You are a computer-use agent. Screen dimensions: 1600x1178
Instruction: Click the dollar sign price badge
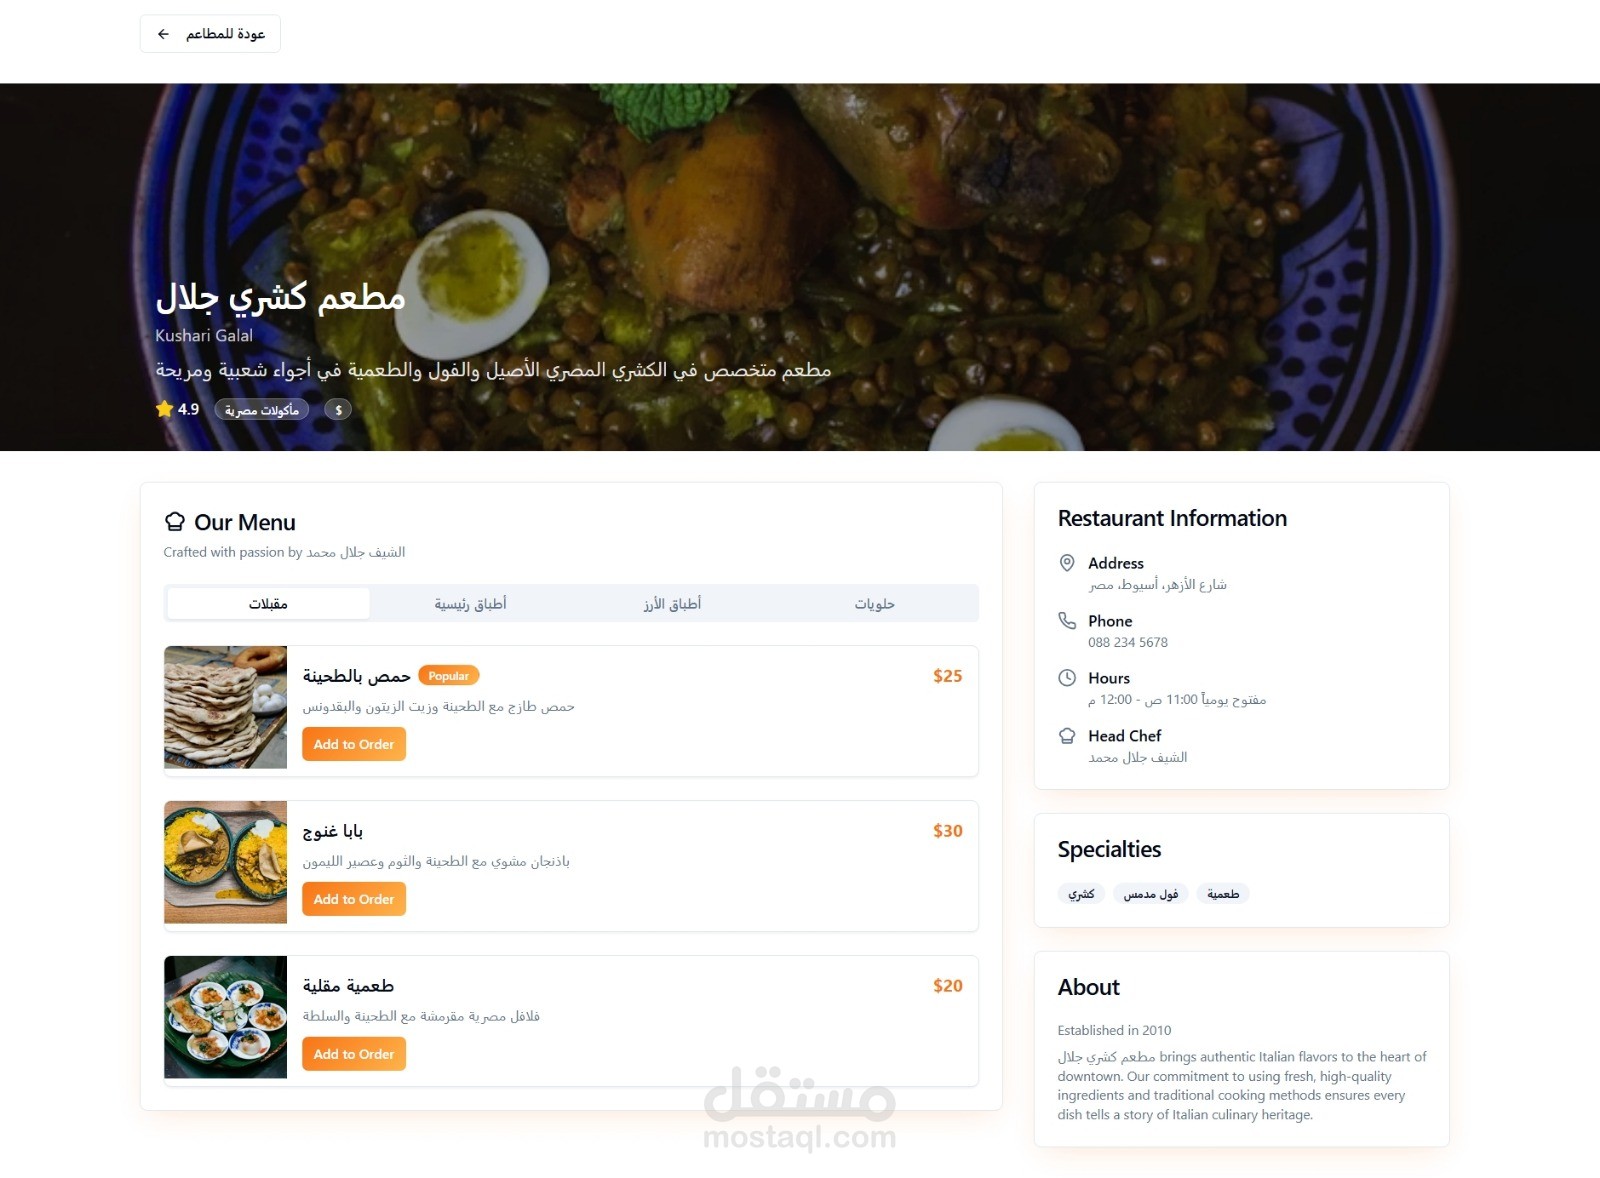point(338,410)
